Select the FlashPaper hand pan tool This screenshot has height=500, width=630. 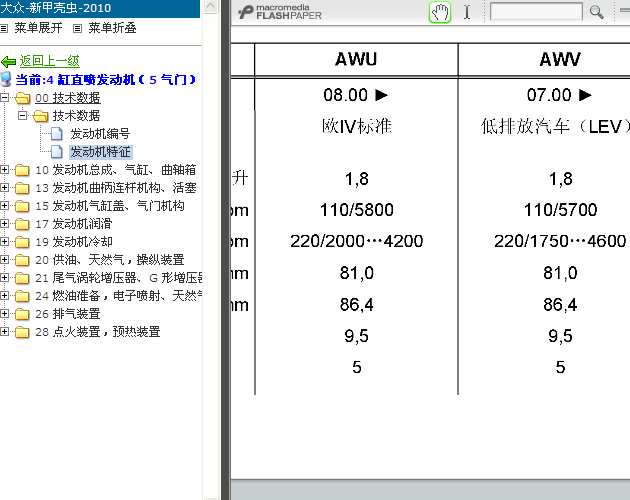pyautogui.click(x=440, y=12)
